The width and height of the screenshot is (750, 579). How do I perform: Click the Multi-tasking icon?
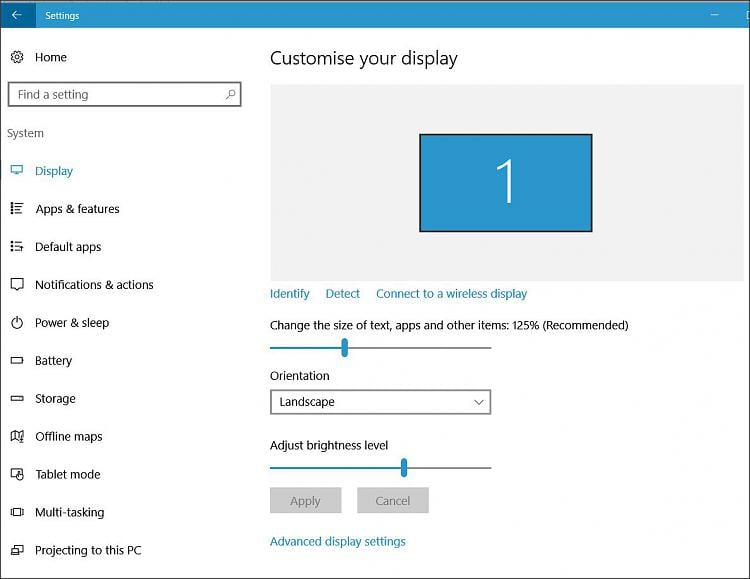[17, 512]
